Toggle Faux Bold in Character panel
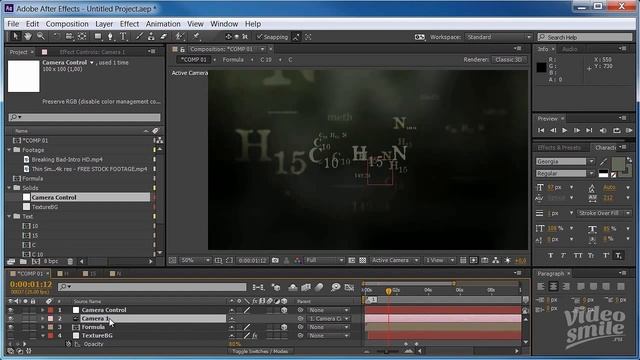 pyautogui.click(x=551, y=256)
